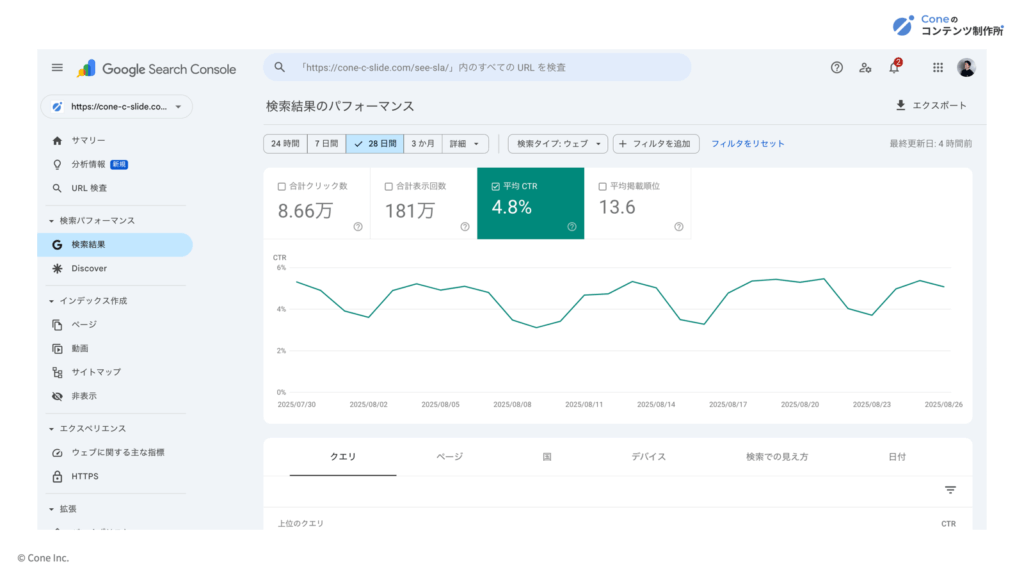Select the 24 時間 date range
Screen dimensions: 1024x576
(285, 144)
